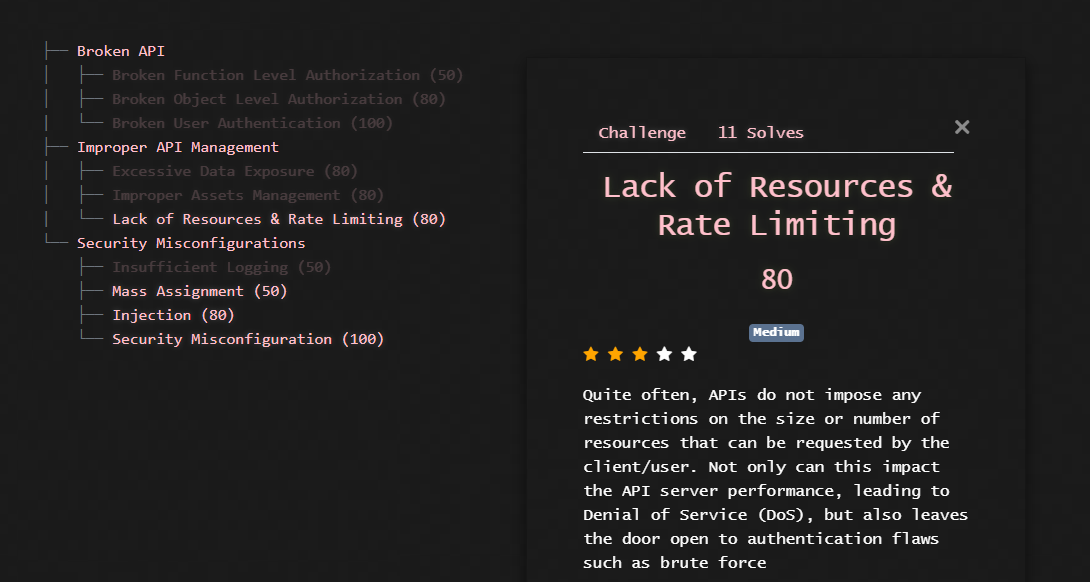1090x582 pixels.
Task: Click the first rating star
Action: point(591,353)
